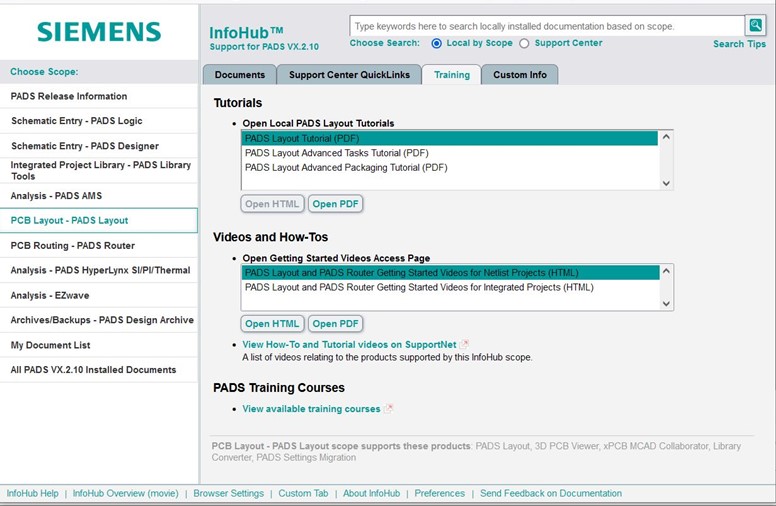Click the search magnifier icon button
Viewport: 776px width, 506px height.
(755, 25)
